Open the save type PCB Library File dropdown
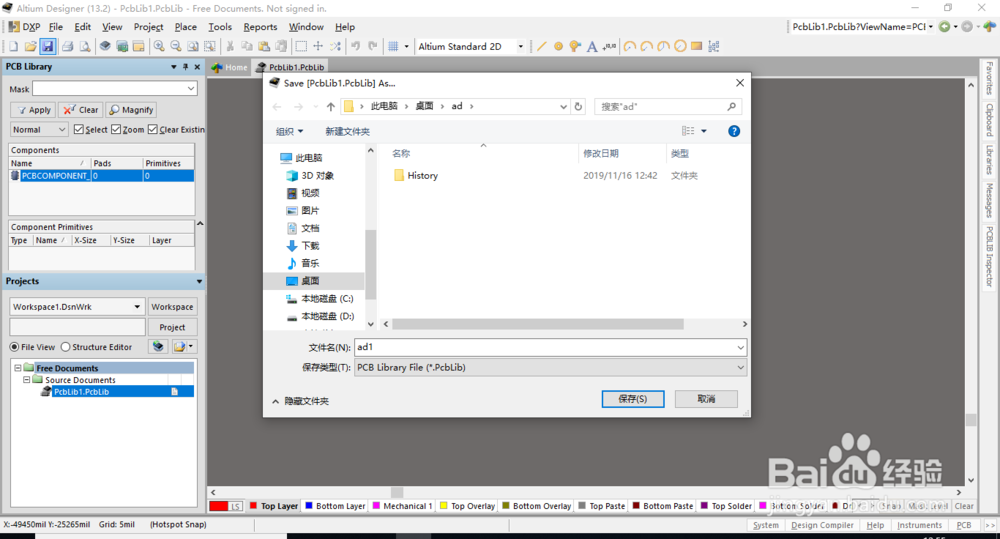This screenshot has height=539, width=1000. coord(740,367)
